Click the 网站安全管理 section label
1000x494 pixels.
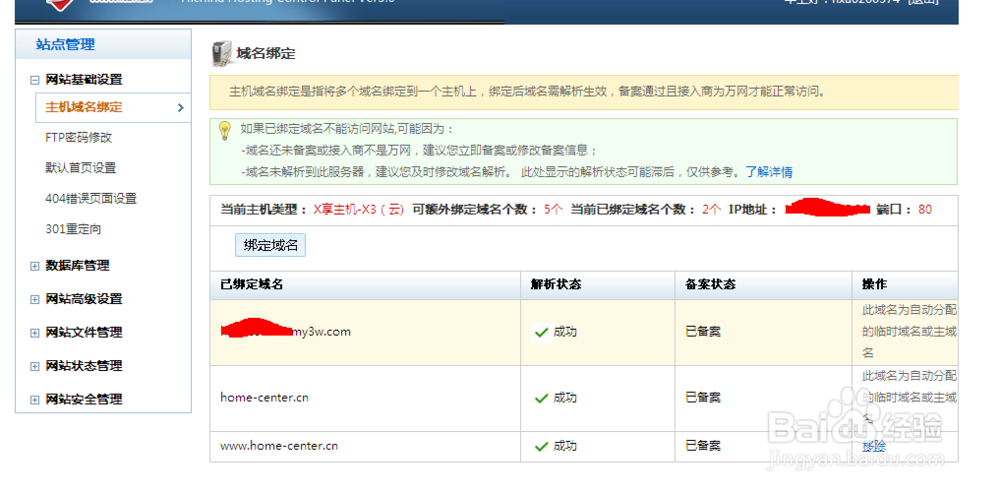[84, 400]
